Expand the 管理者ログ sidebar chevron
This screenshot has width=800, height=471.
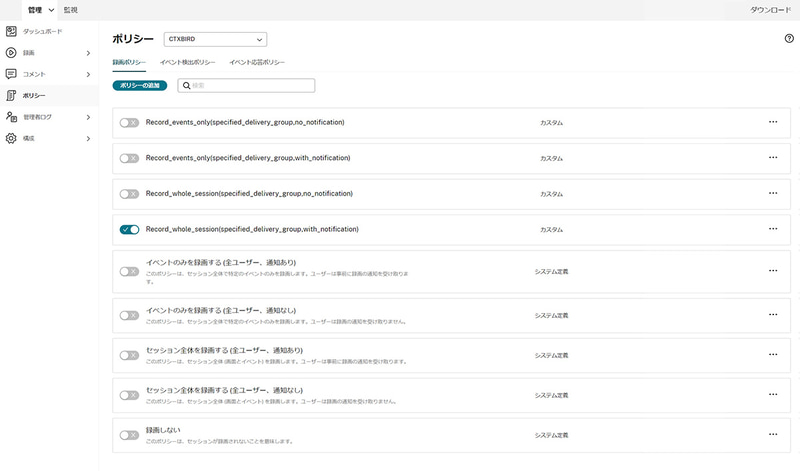[x=88, y=117]
